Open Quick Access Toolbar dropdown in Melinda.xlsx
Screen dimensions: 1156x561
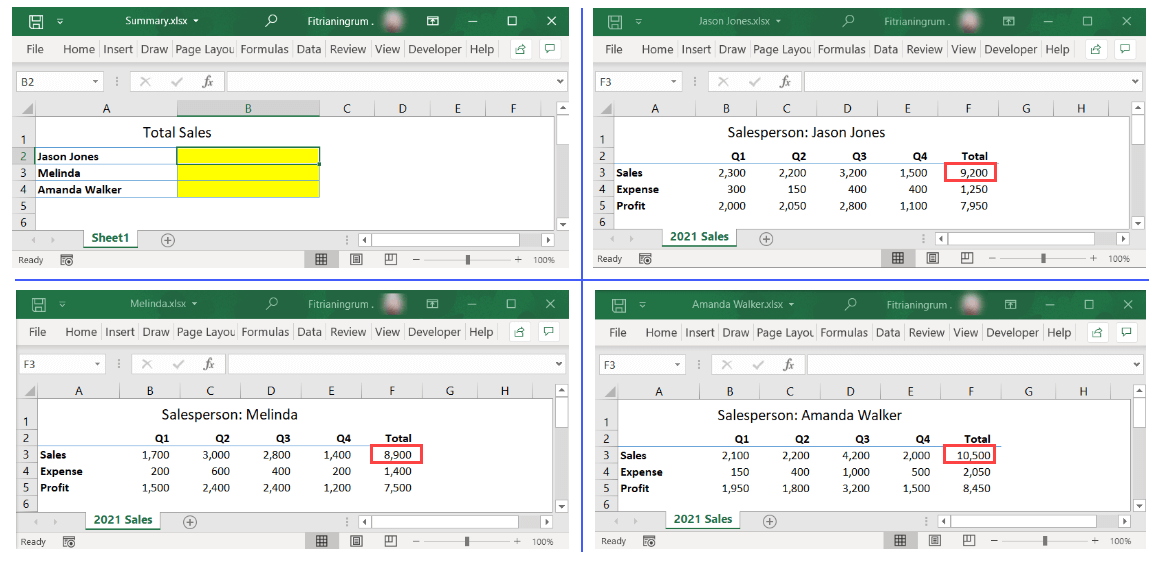[63, 304]
